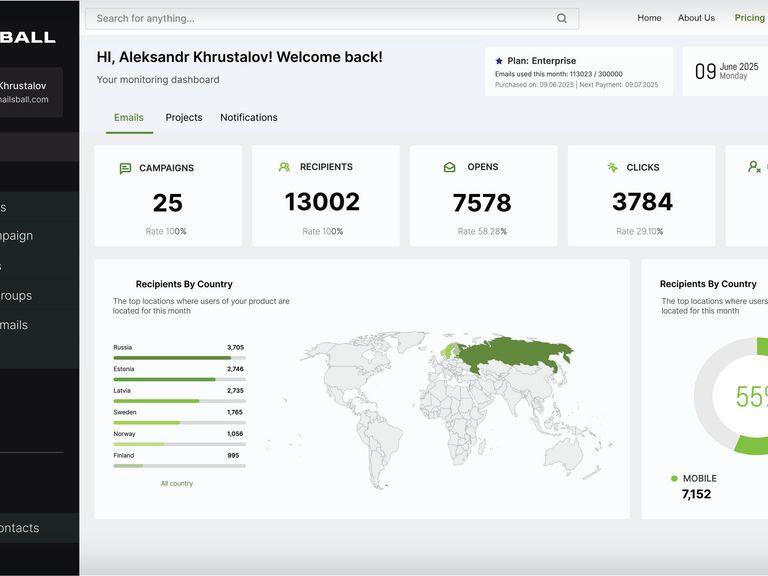Open the sidebar item ending in 'roups'
The width and height of the screenshot is (768, 576).
click(16, 296)
